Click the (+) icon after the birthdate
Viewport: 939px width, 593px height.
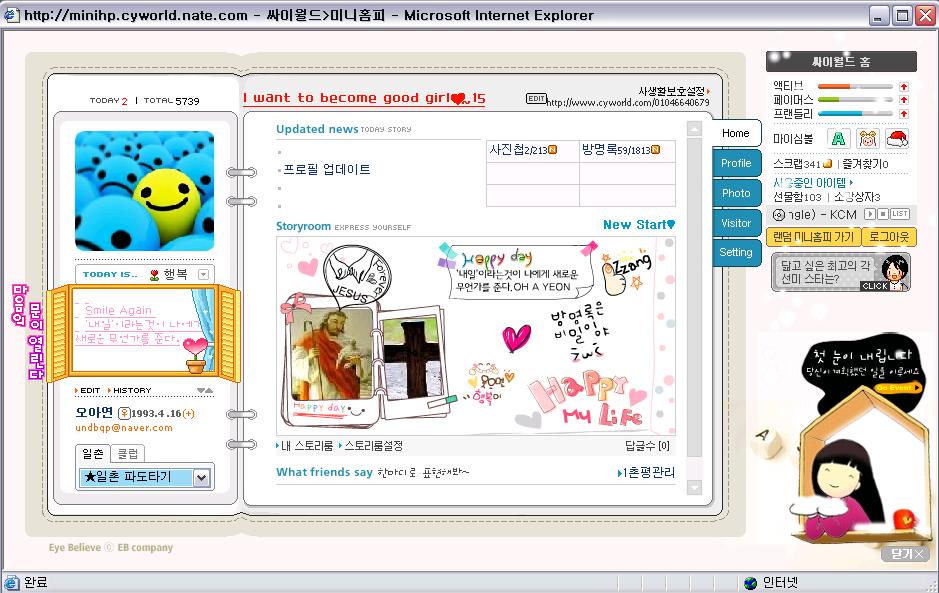(x=189, y=413)
